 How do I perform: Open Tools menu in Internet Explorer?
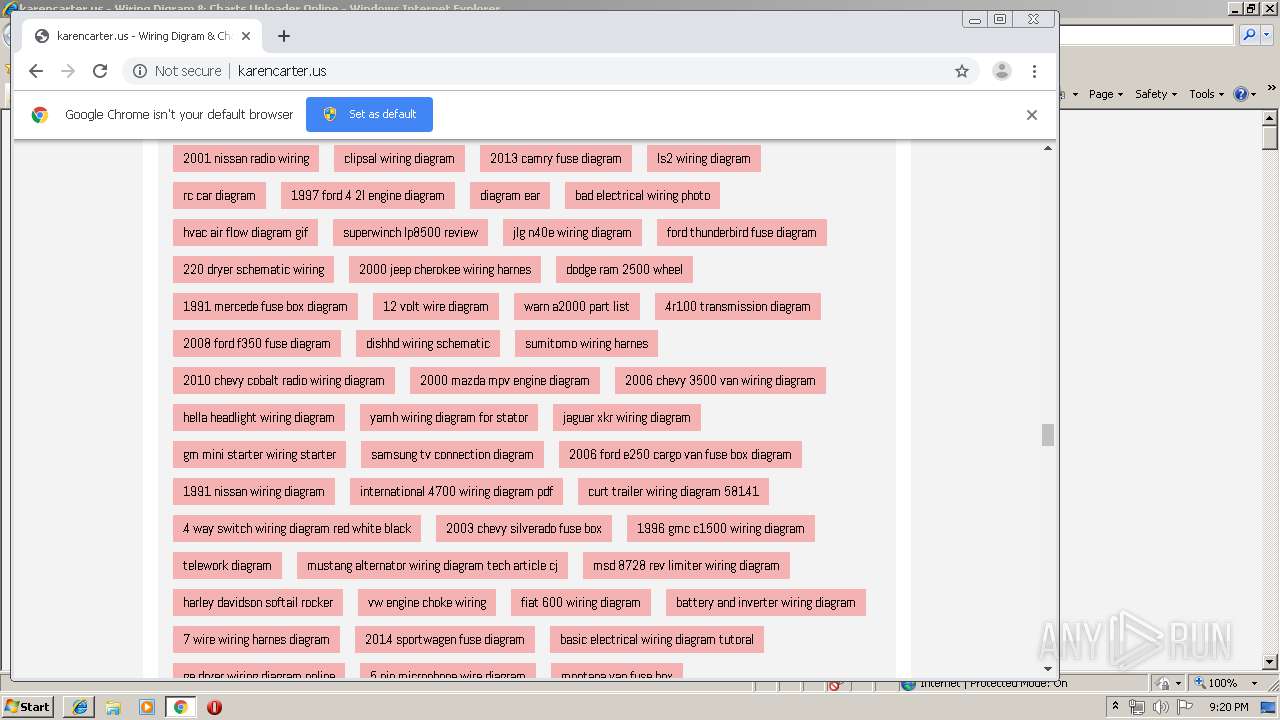pos(1207,94)
